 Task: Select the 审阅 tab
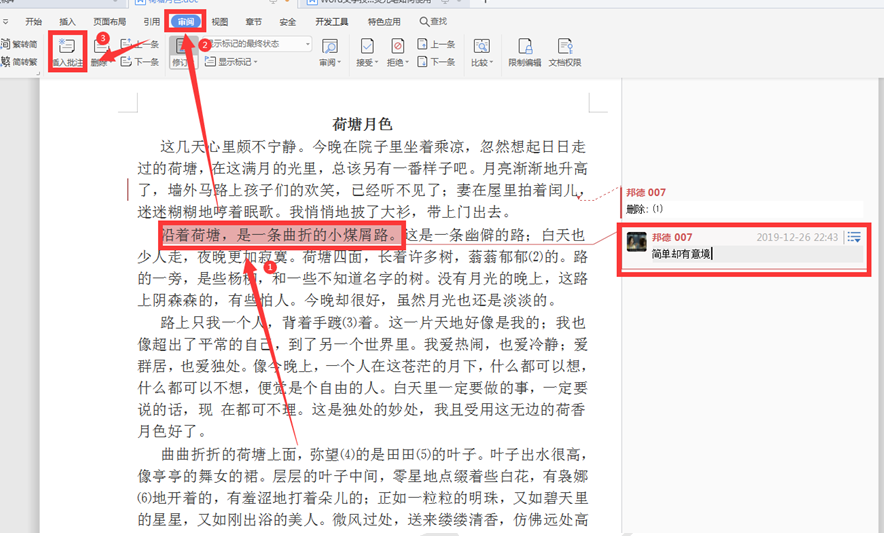click(185, 21)
